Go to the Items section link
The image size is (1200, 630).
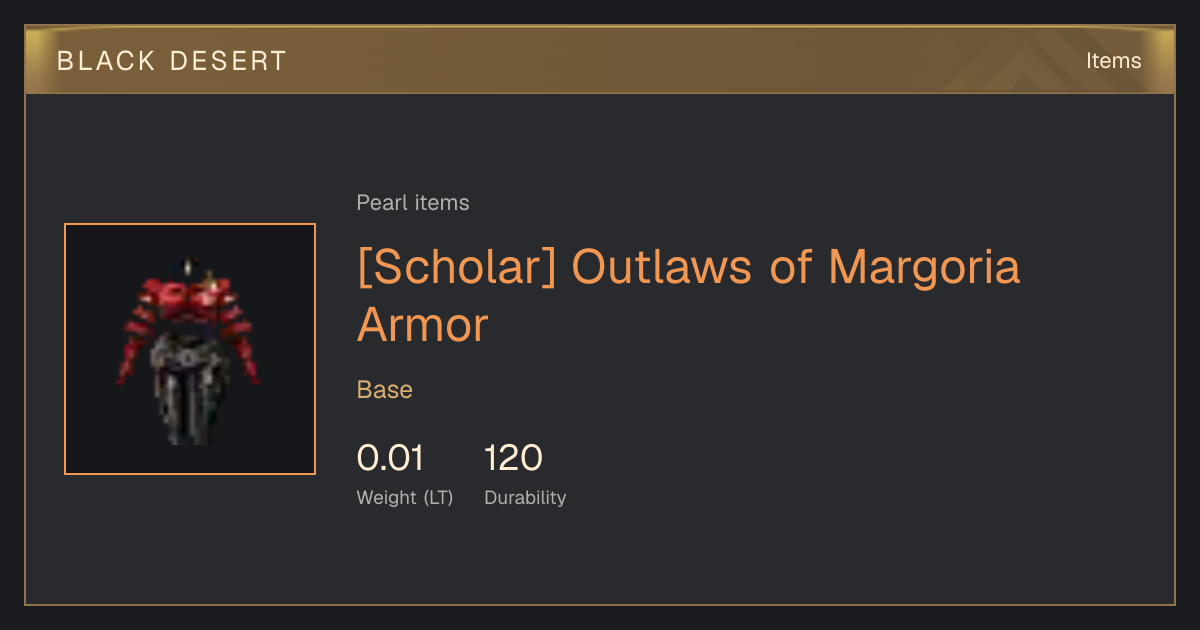pyautogui.click(x=1114, y=61)
